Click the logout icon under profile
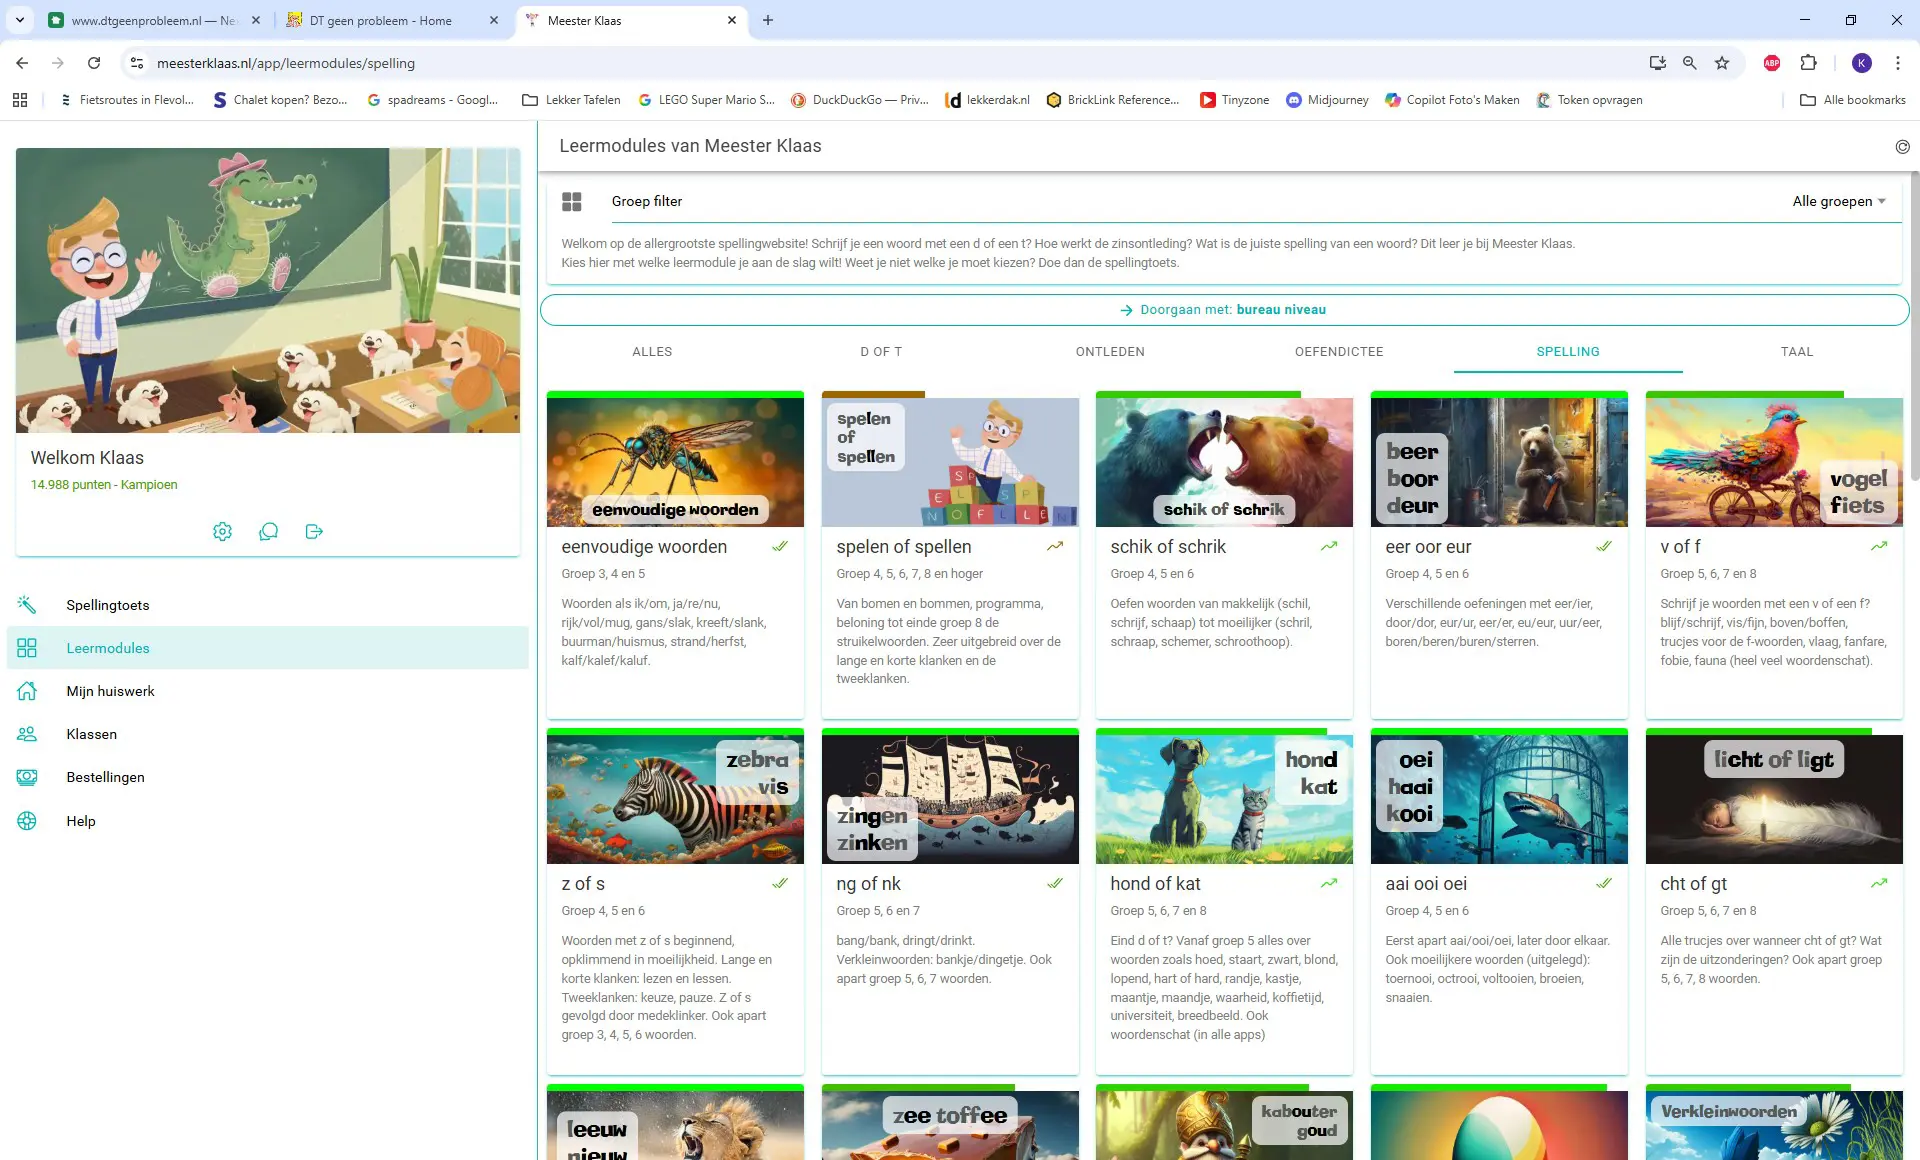This screenshot has width=1920, height=1160. [x=314, y=531]
